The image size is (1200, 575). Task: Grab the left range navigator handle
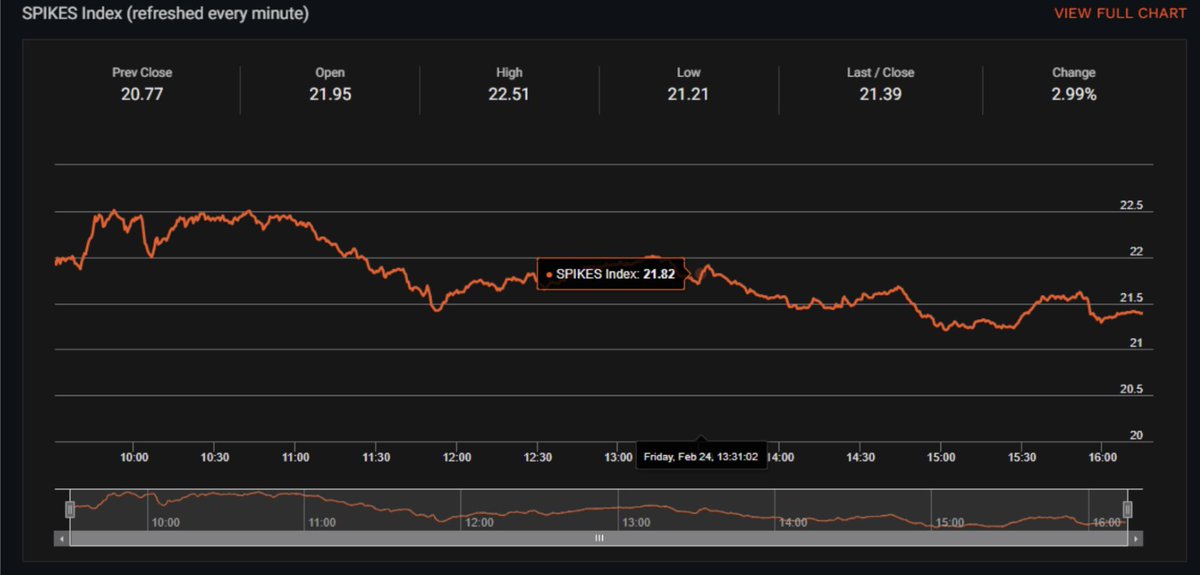point(70,510)
